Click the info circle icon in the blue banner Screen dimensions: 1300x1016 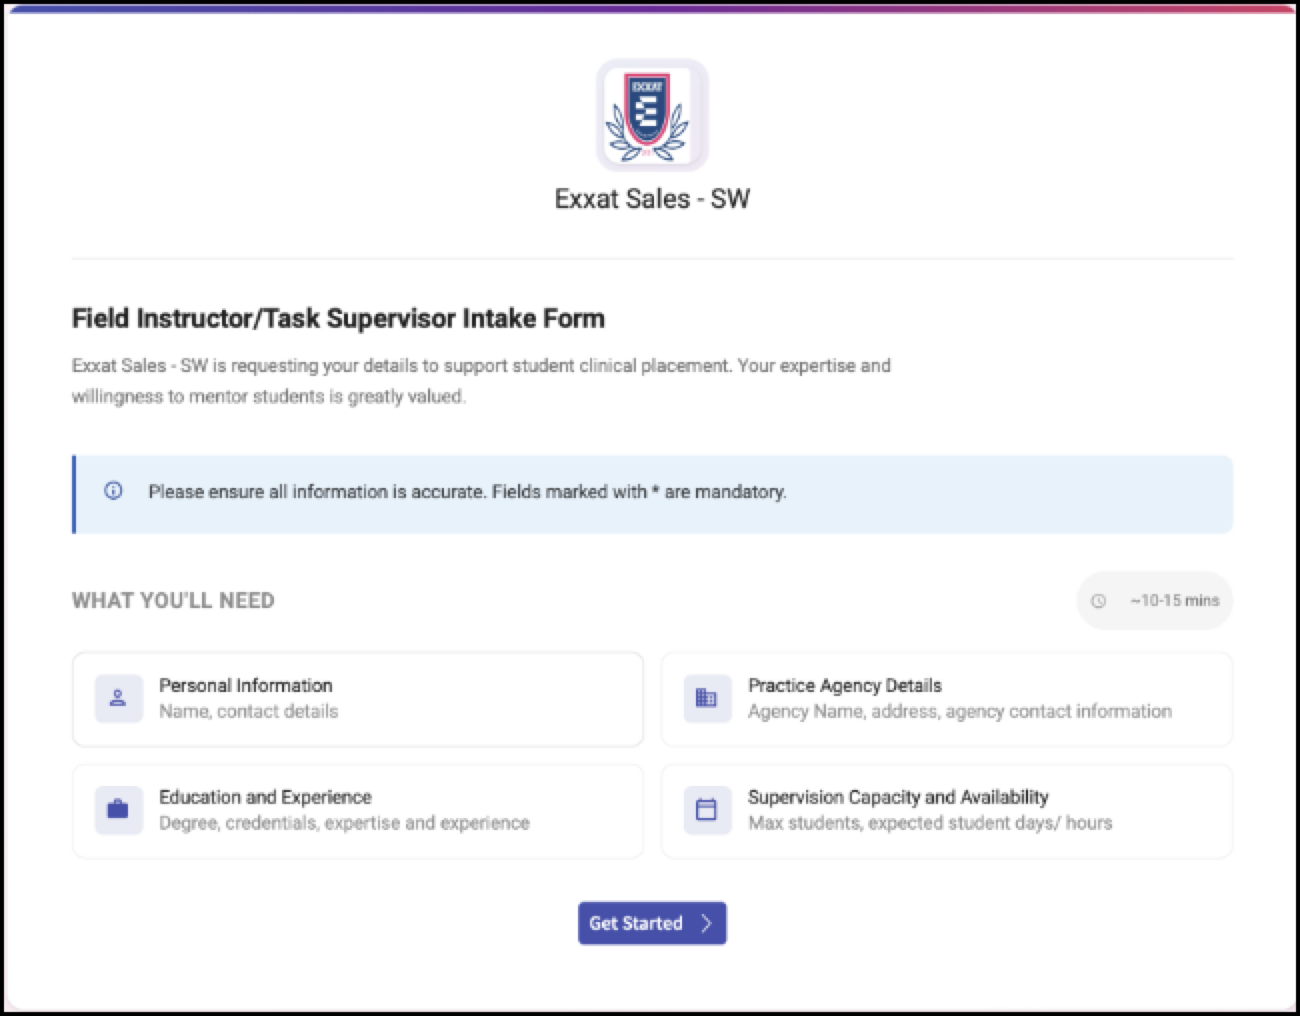tap(113, 491)
